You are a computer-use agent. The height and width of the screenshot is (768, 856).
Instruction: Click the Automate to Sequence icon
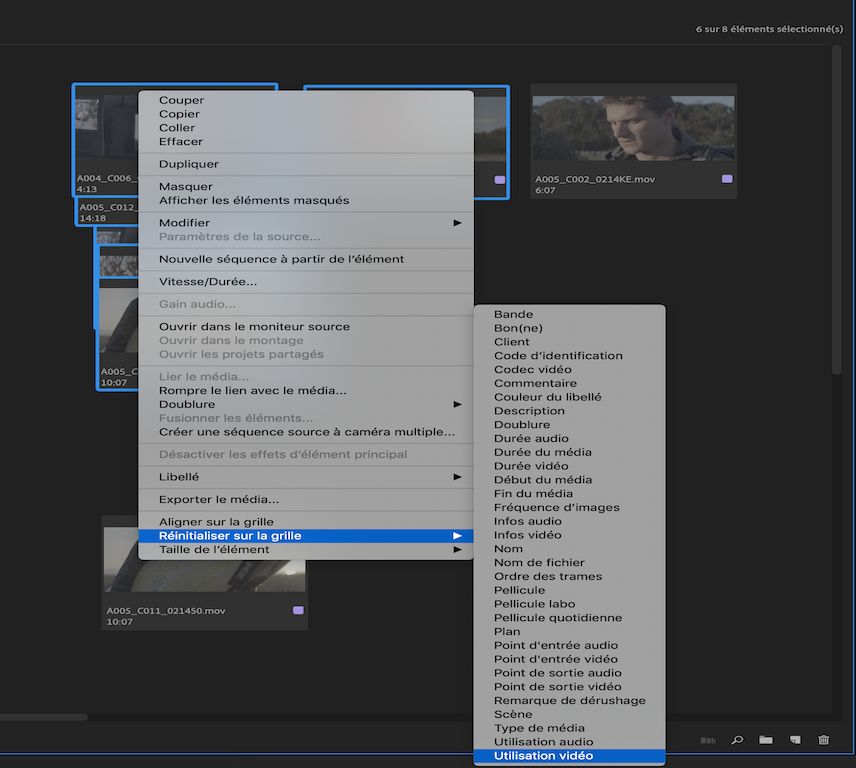[708, 740]
